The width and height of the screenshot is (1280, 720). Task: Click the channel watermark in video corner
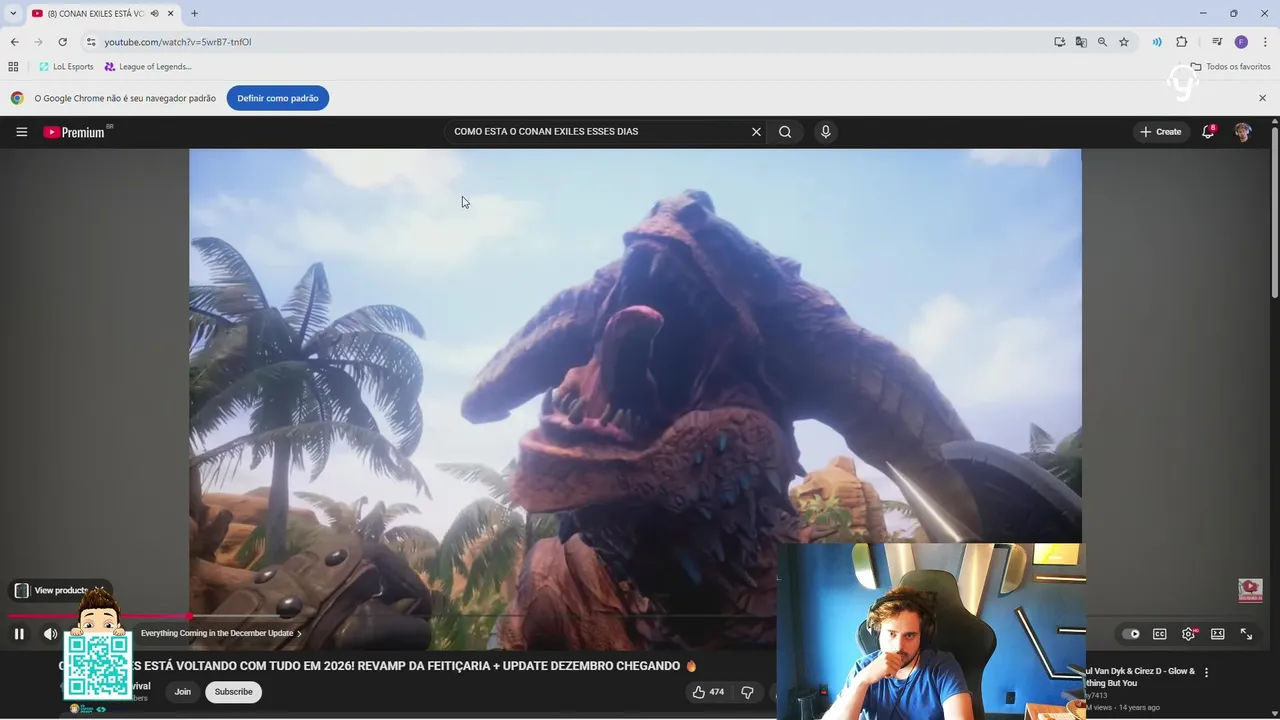pyautogui.click(x=1250, y=590)
